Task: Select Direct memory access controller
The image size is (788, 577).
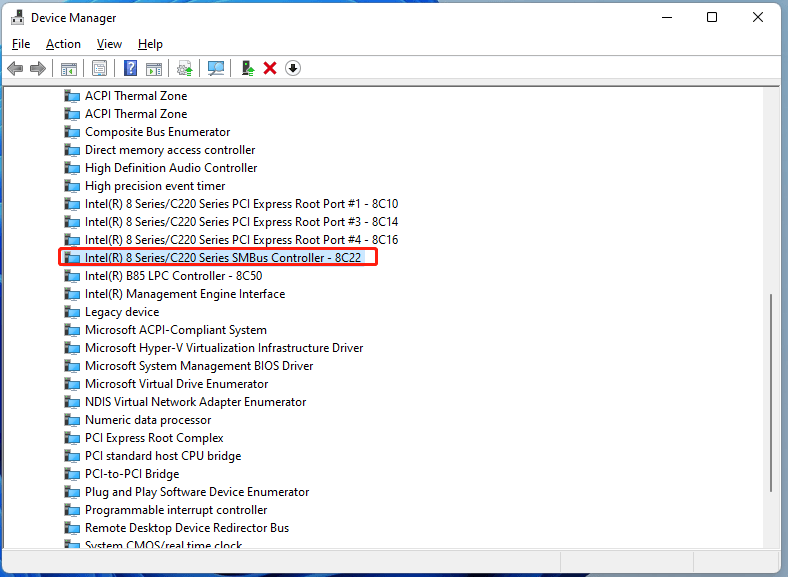Action: (x=170, y=150)
